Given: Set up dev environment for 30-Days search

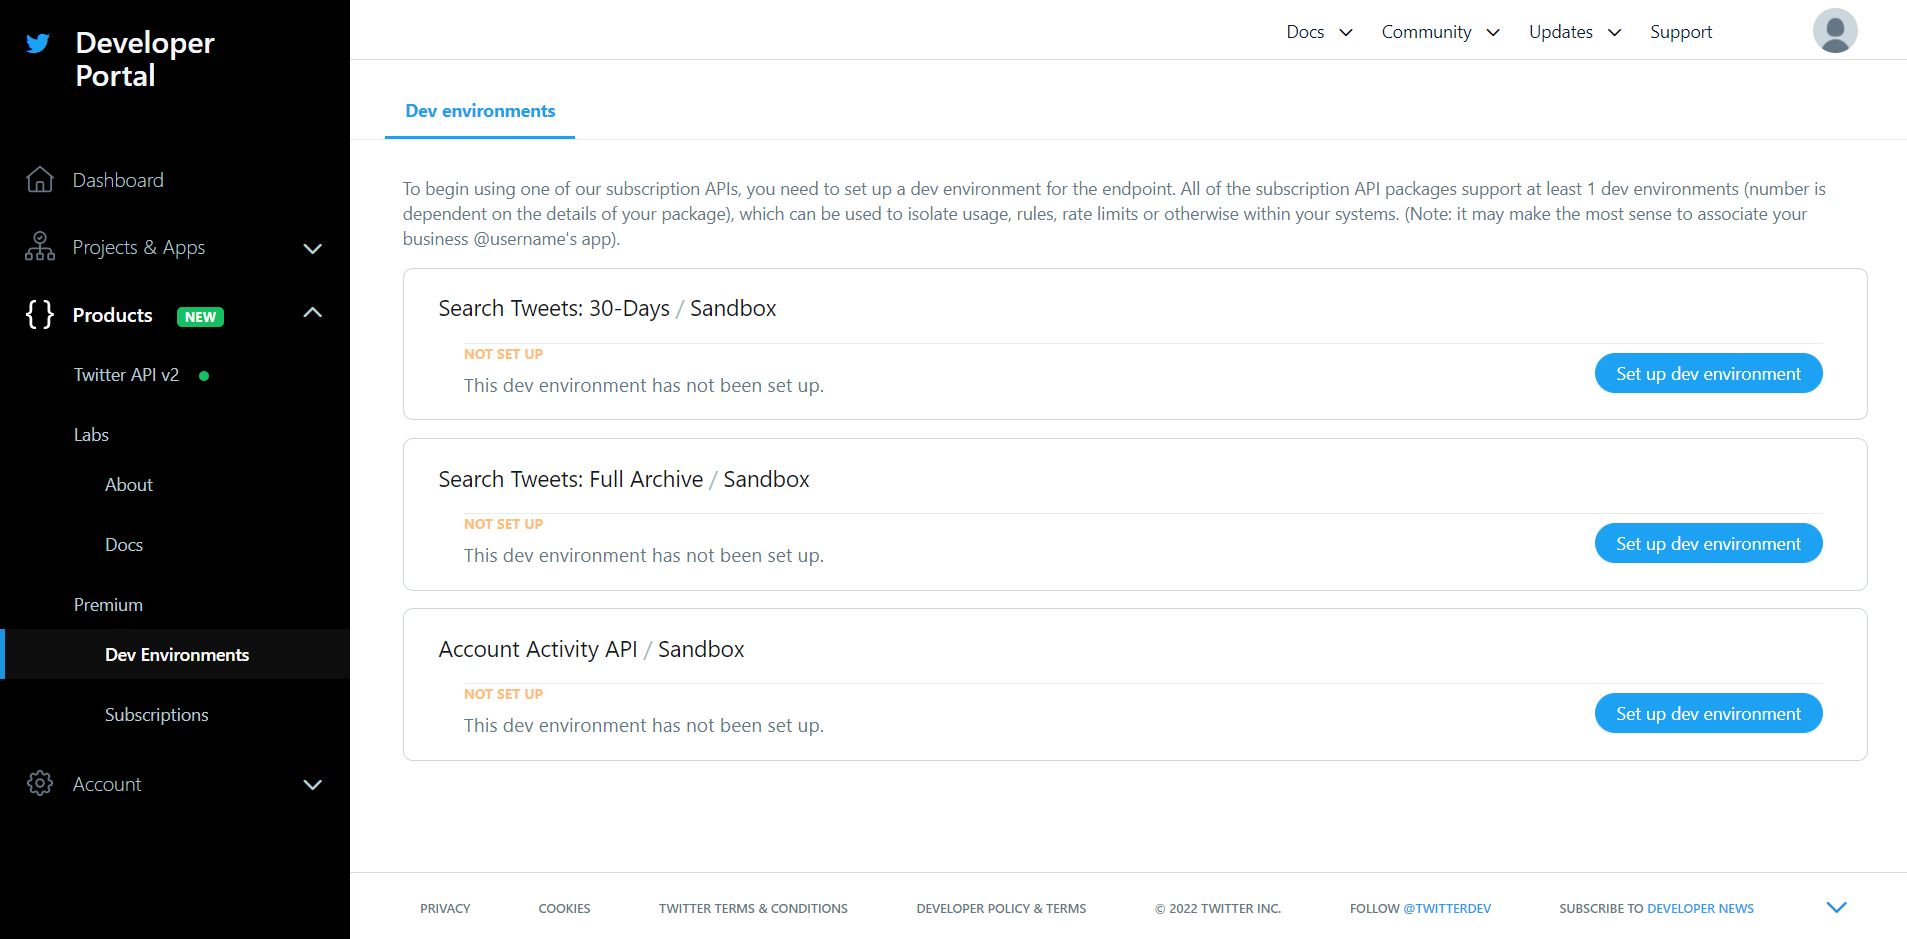Looking at the screenshot, I should [x=1708, y=373].
